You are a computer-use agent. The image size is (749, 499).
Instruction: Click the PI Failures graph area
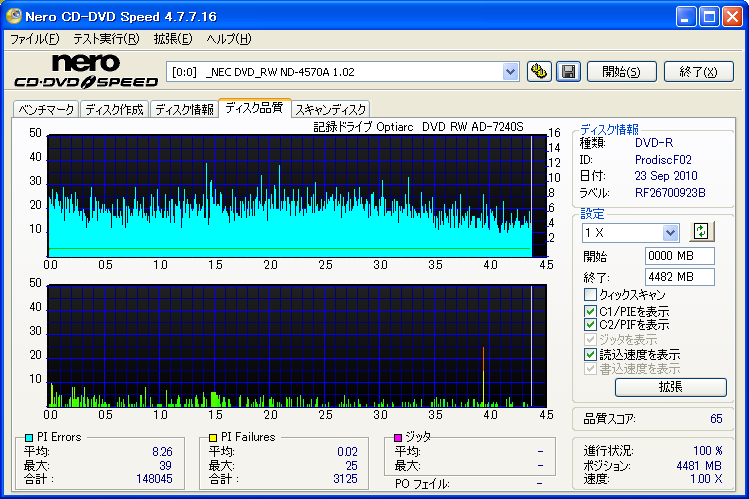(297, 346)
